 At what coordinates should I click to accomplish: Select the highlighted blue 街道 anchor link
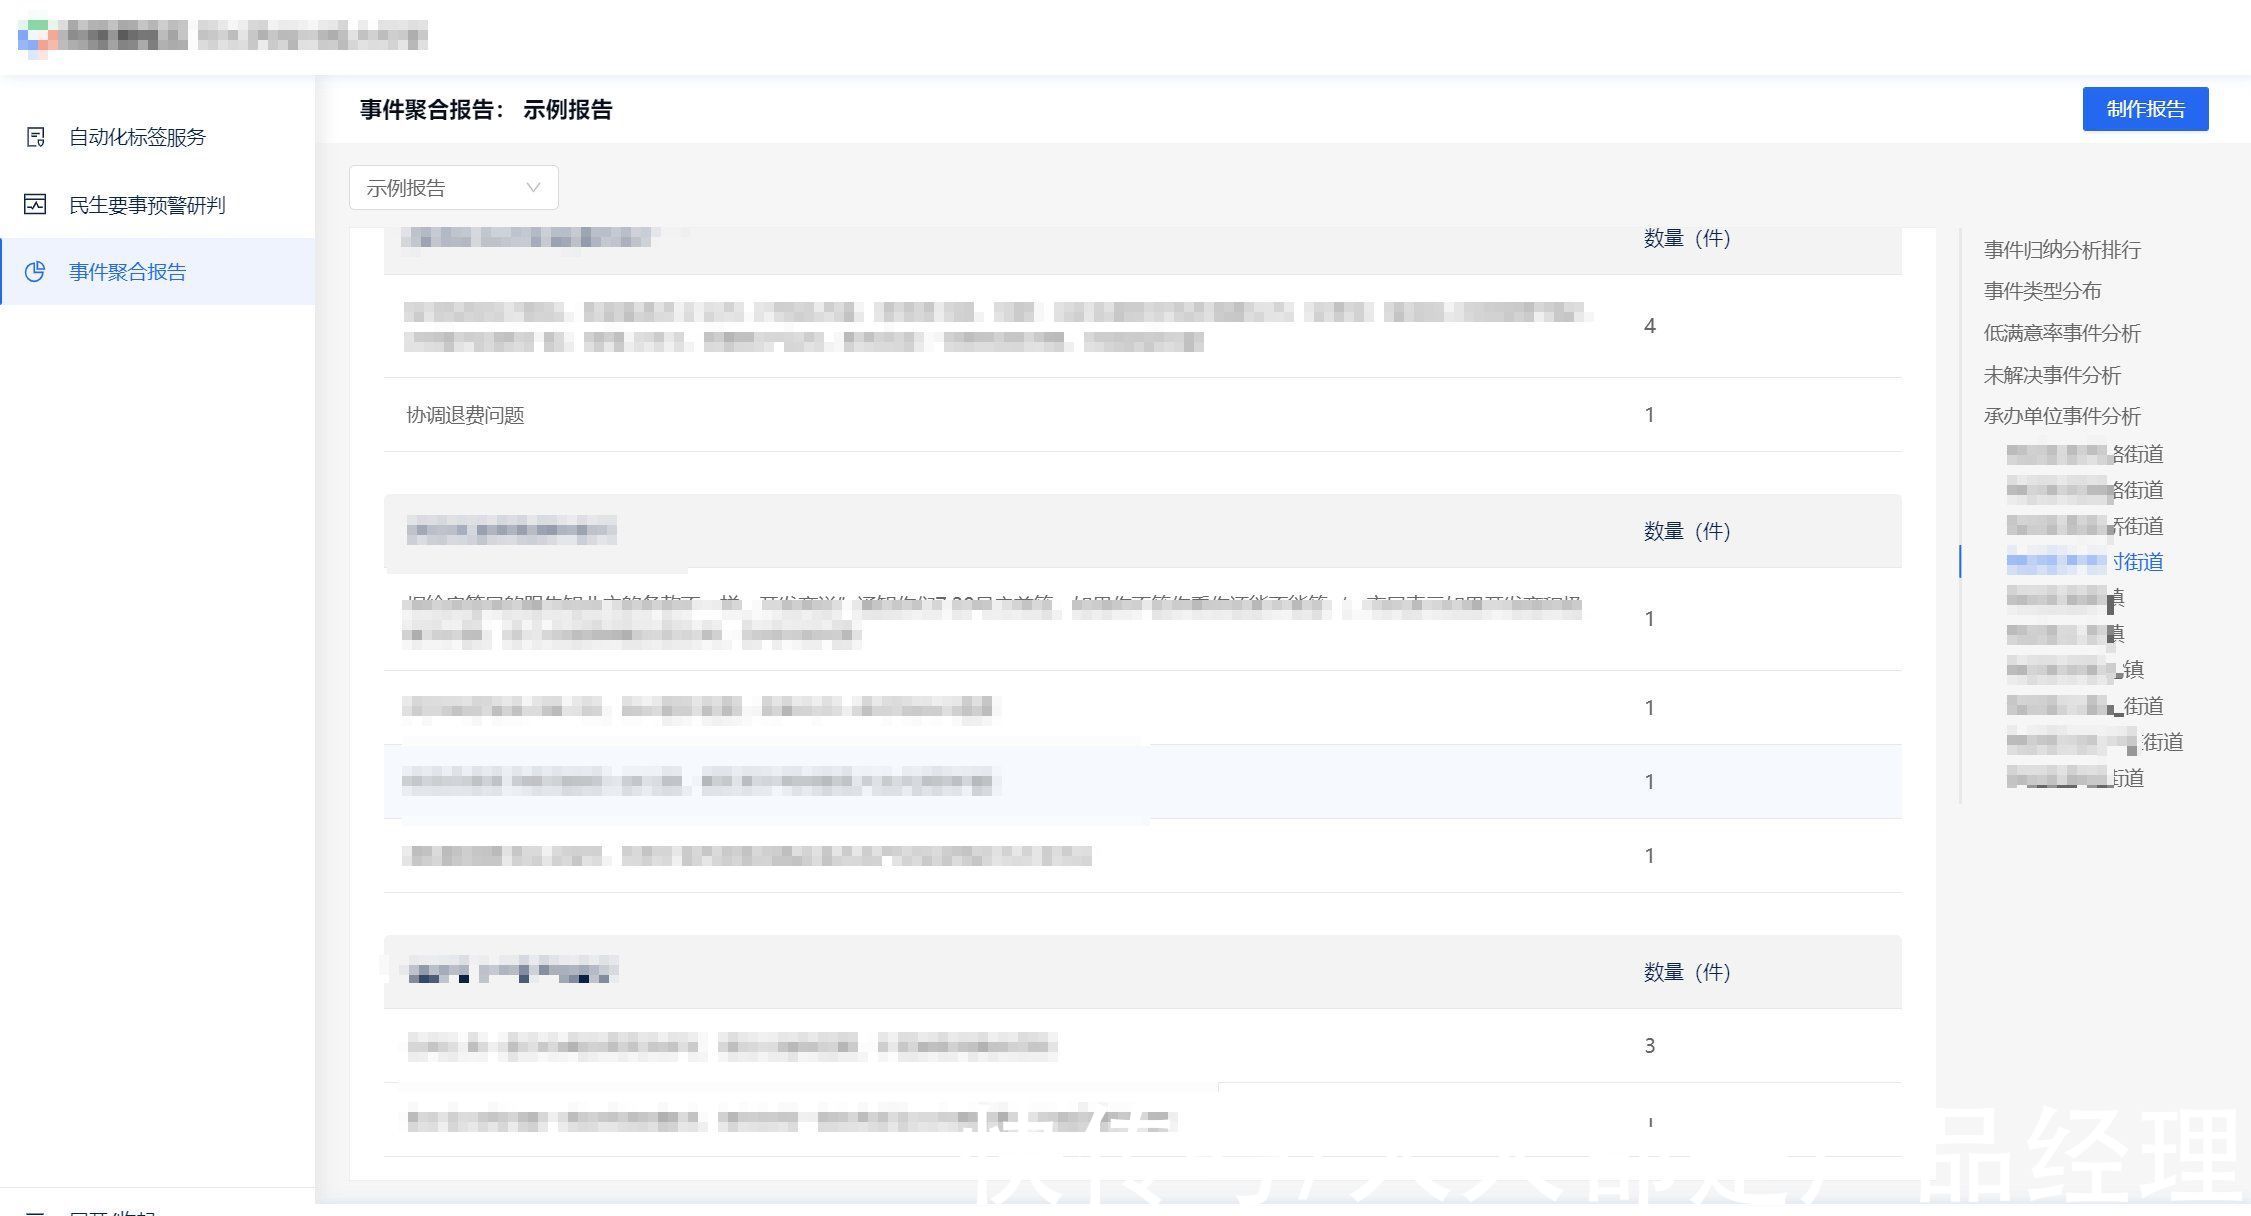tap(2084, 562)
